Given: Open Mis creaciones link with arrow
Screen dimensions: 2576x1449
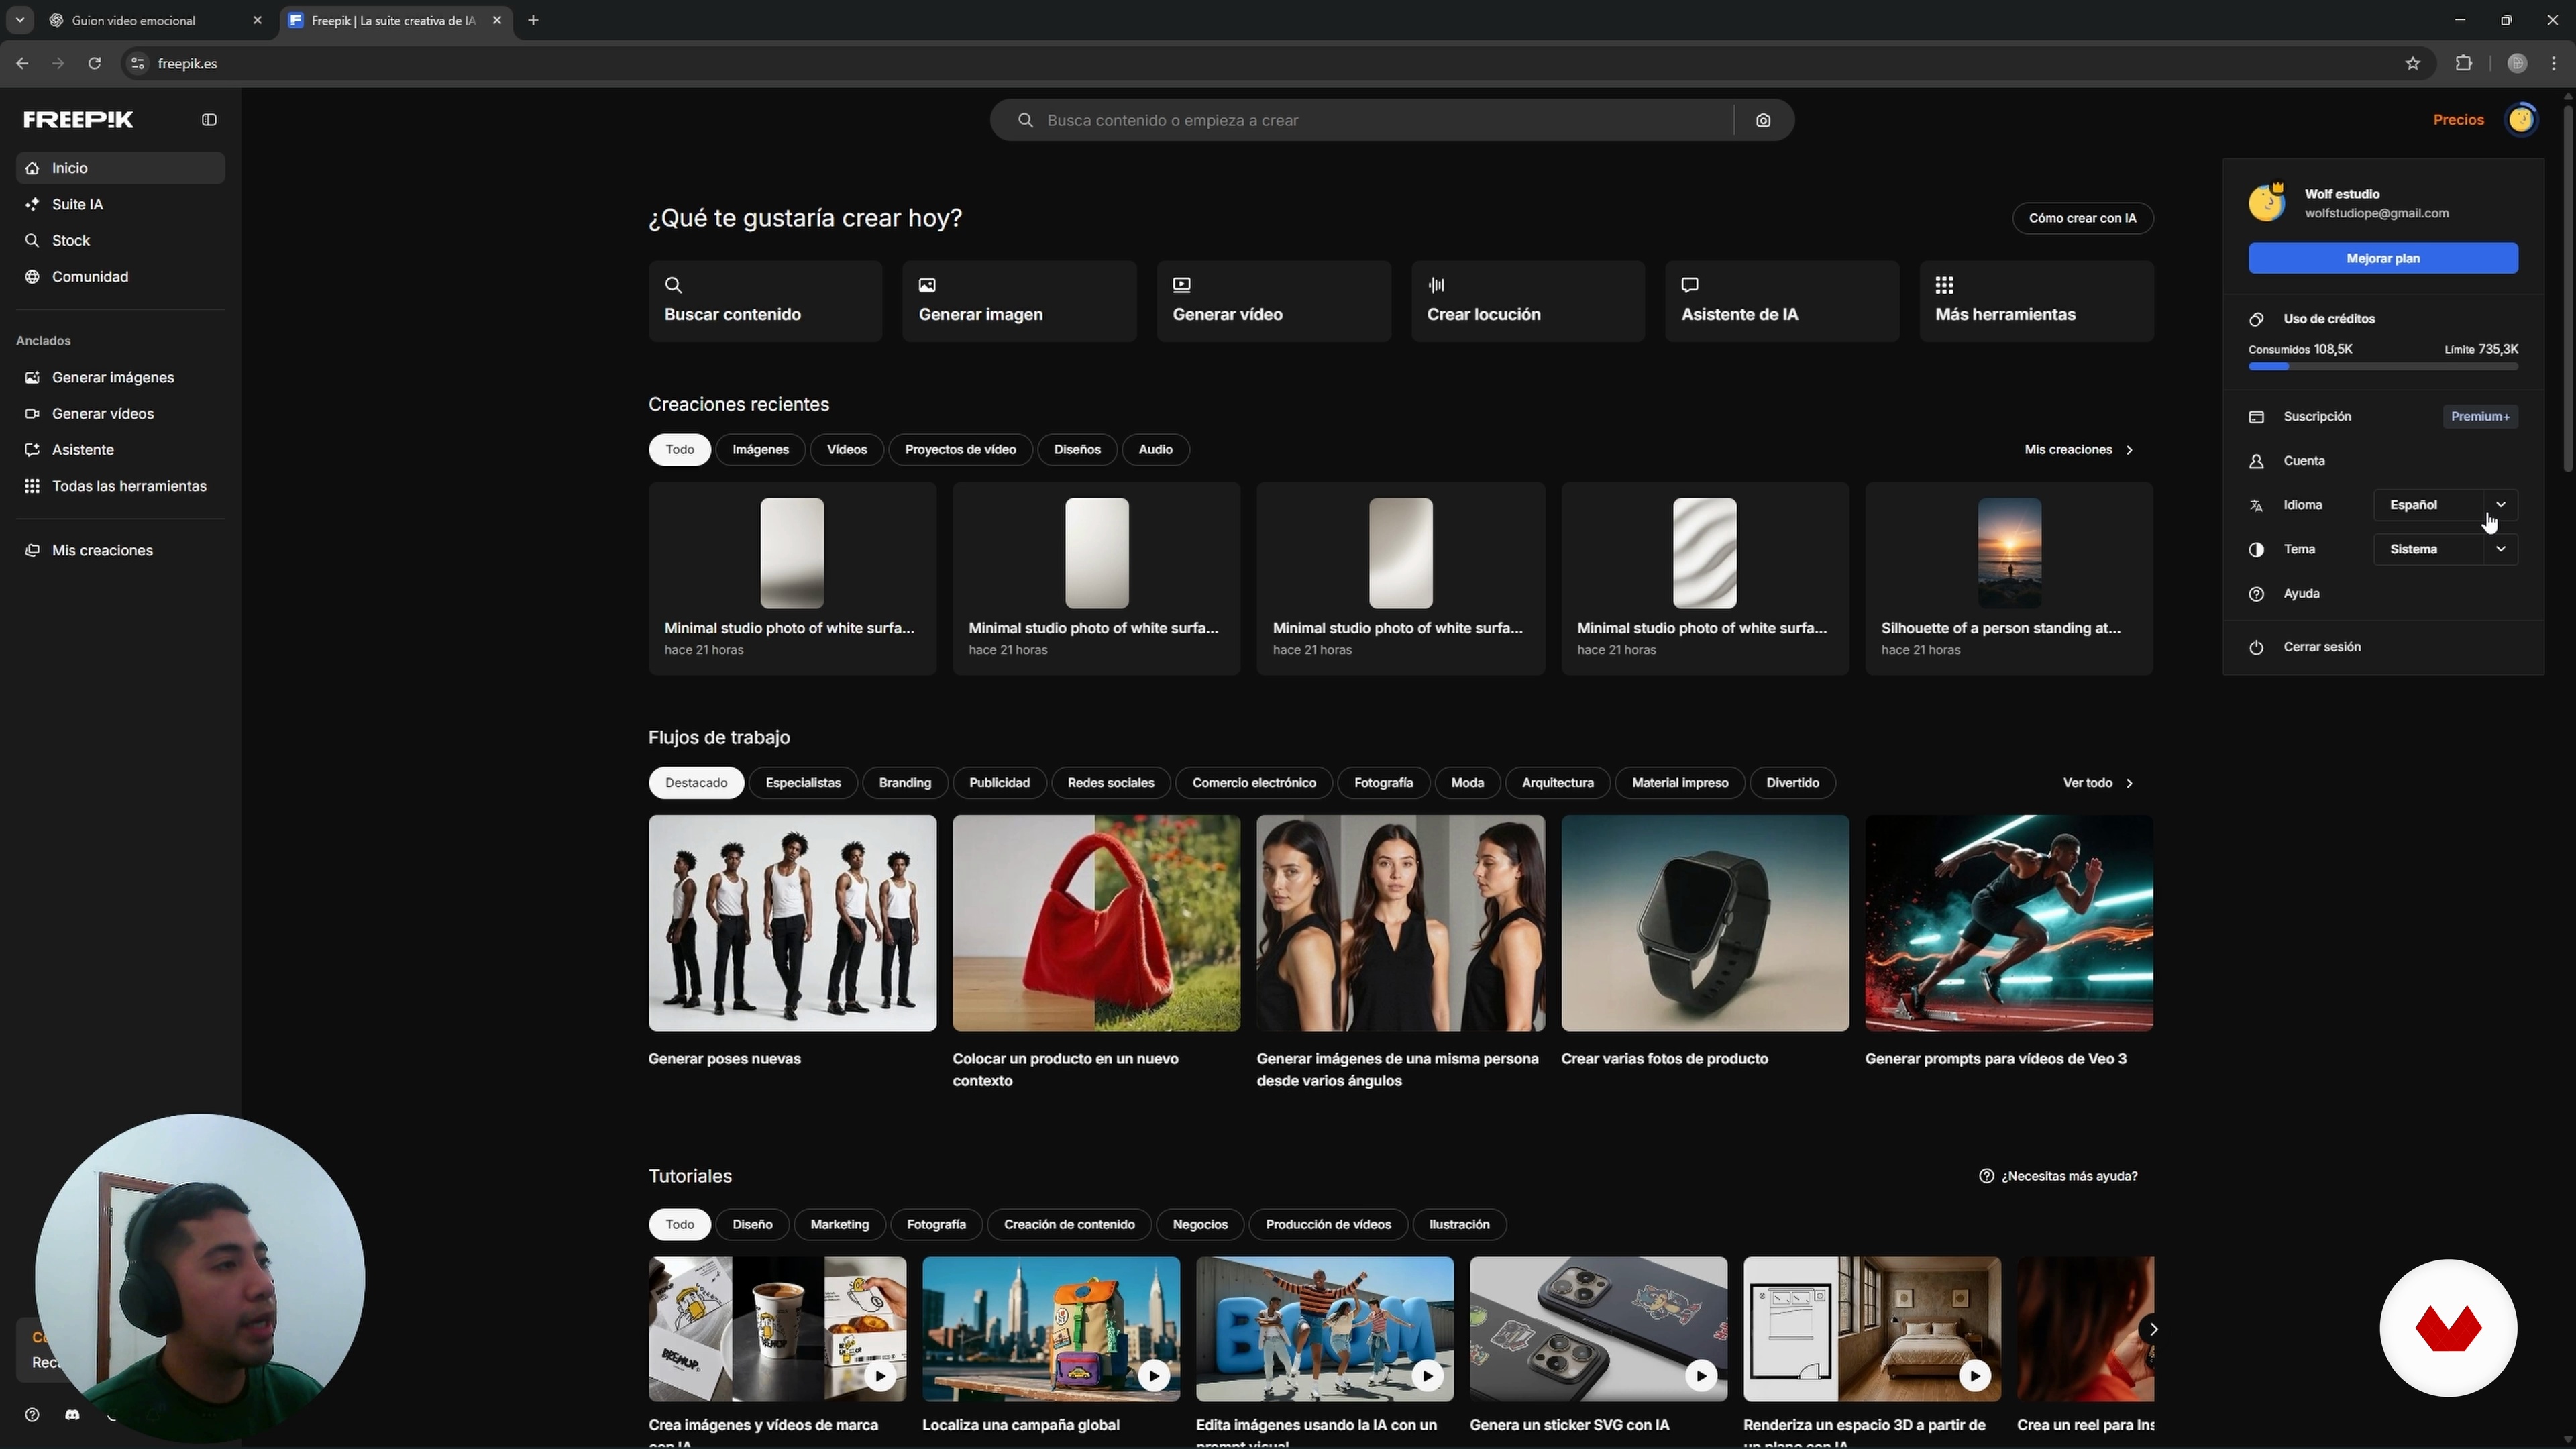Looking at the screenshot, I should pyautogui.click(x=2079, y=450).
